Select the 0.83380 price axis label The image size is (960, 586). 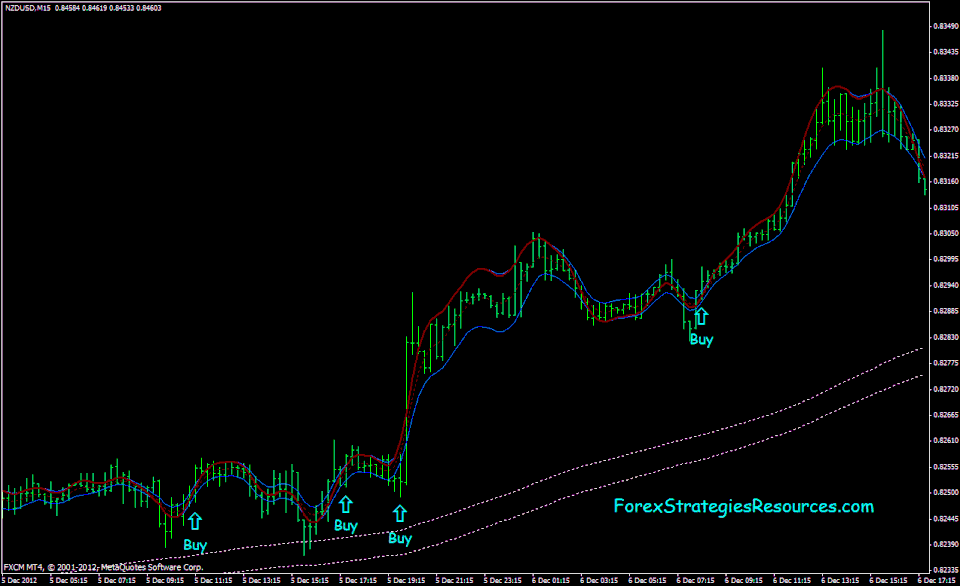[x=946, y=78]
